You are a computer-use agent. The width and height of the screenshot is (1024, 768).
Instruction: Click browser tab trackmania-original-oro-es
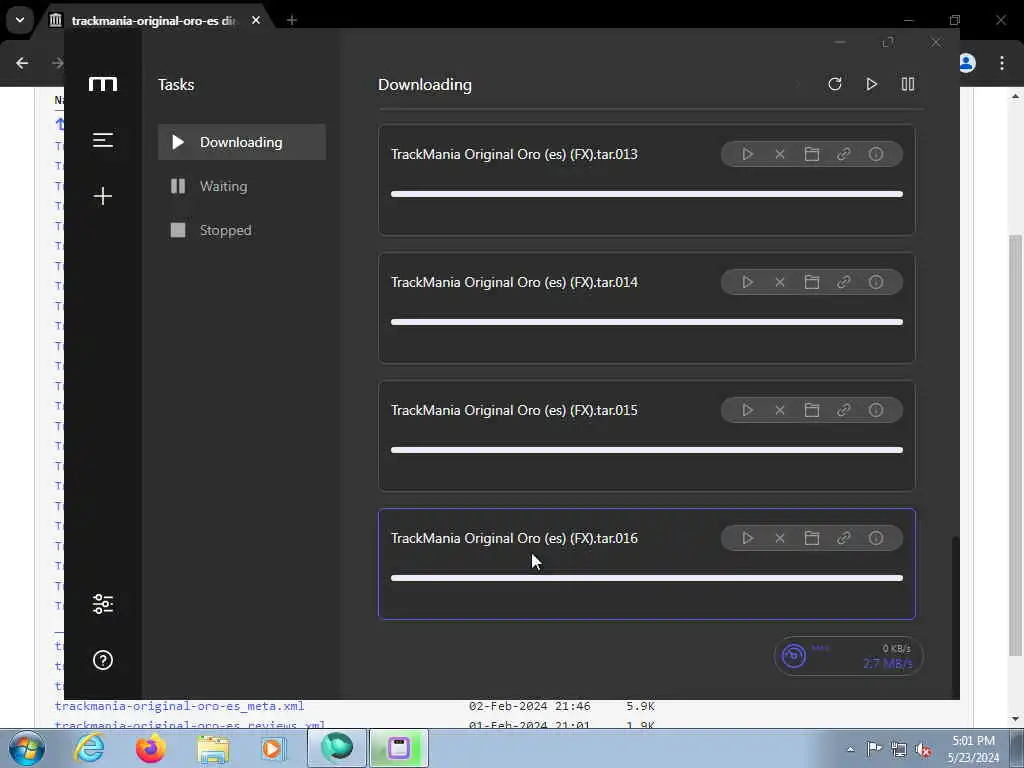point(154,20)
